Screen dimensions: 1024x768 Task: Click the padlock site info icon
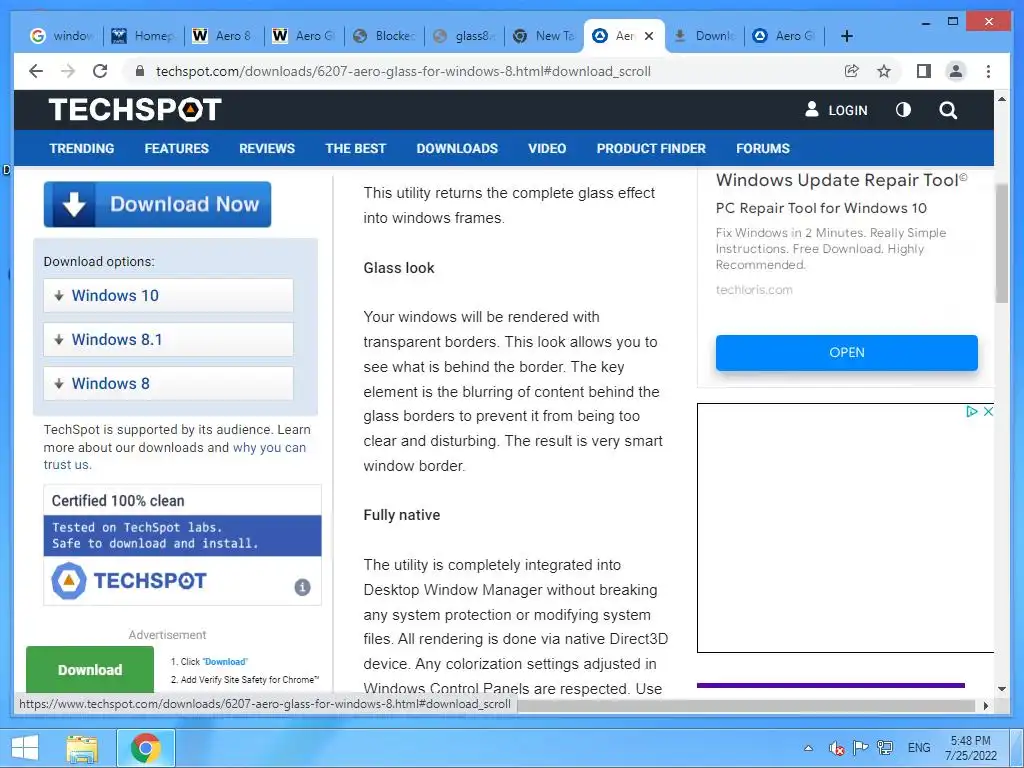point(139,71)
